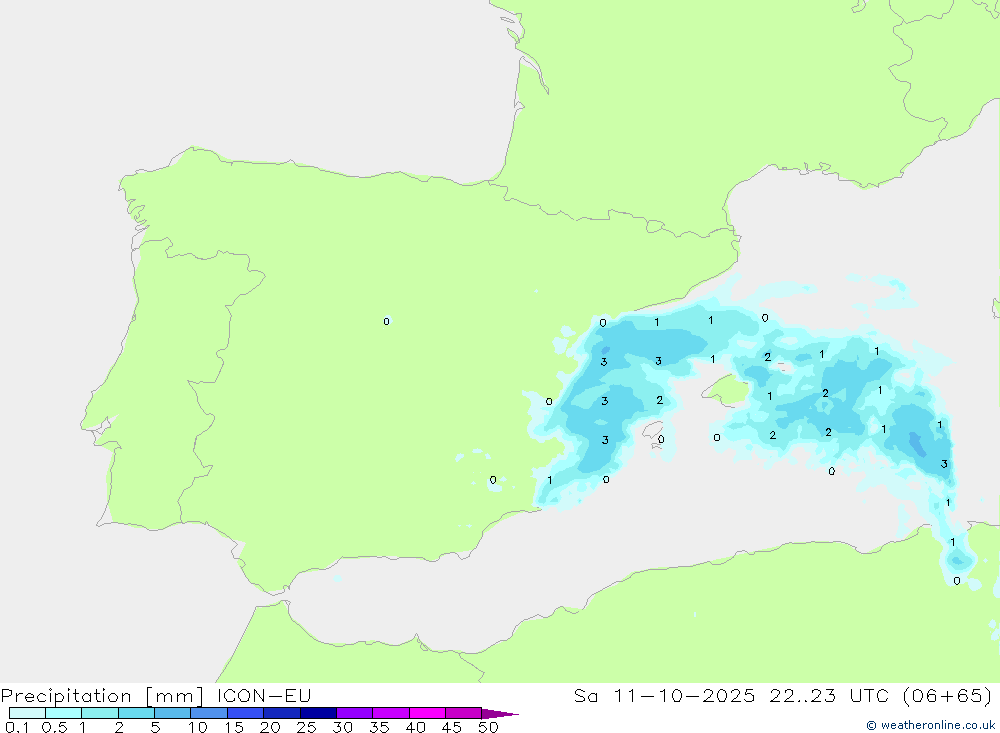Click the '25' legend scale label

306,727
